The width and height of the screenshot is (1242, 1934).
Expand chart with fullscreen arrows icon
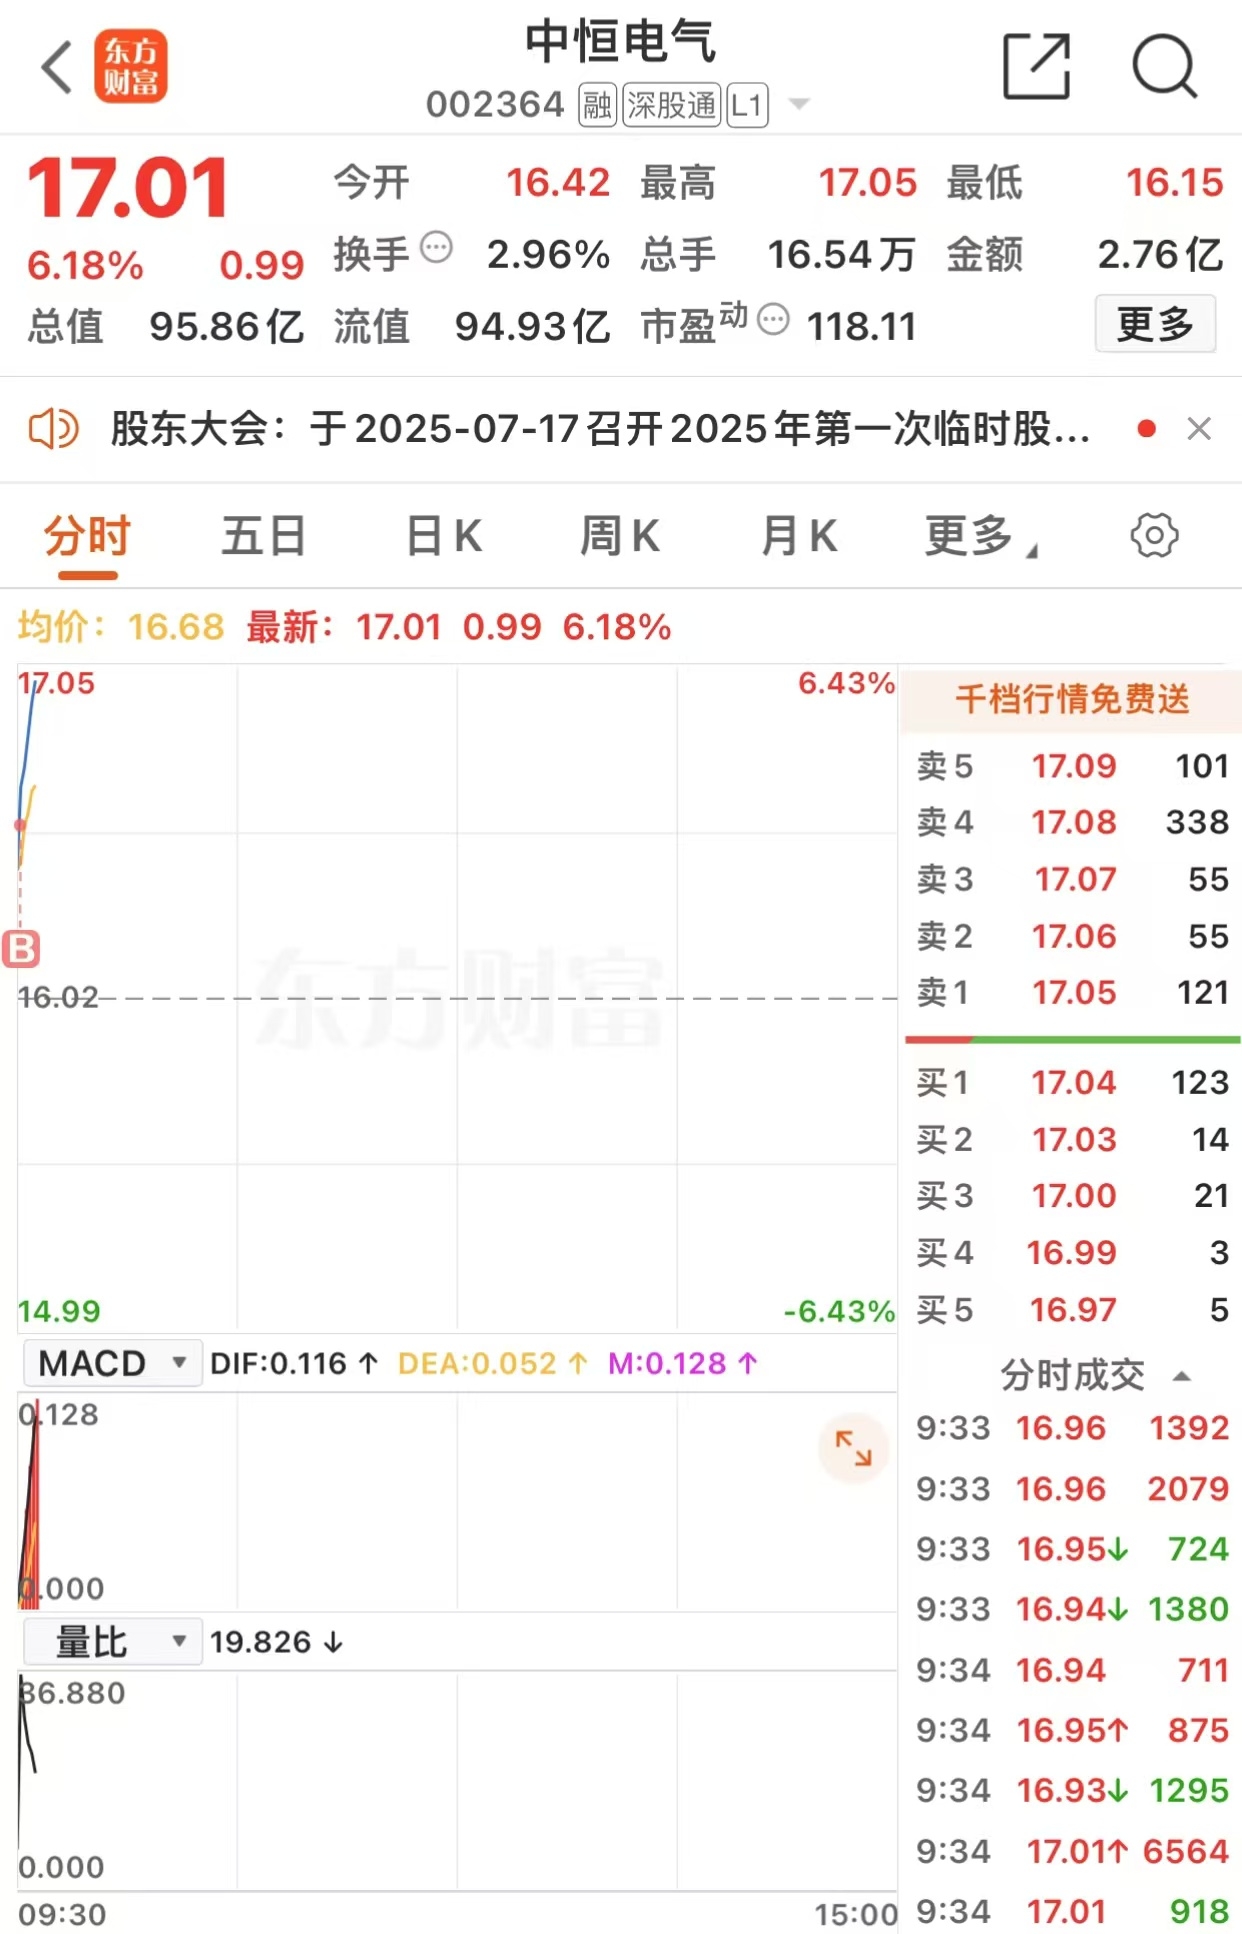coord(853,1448)
